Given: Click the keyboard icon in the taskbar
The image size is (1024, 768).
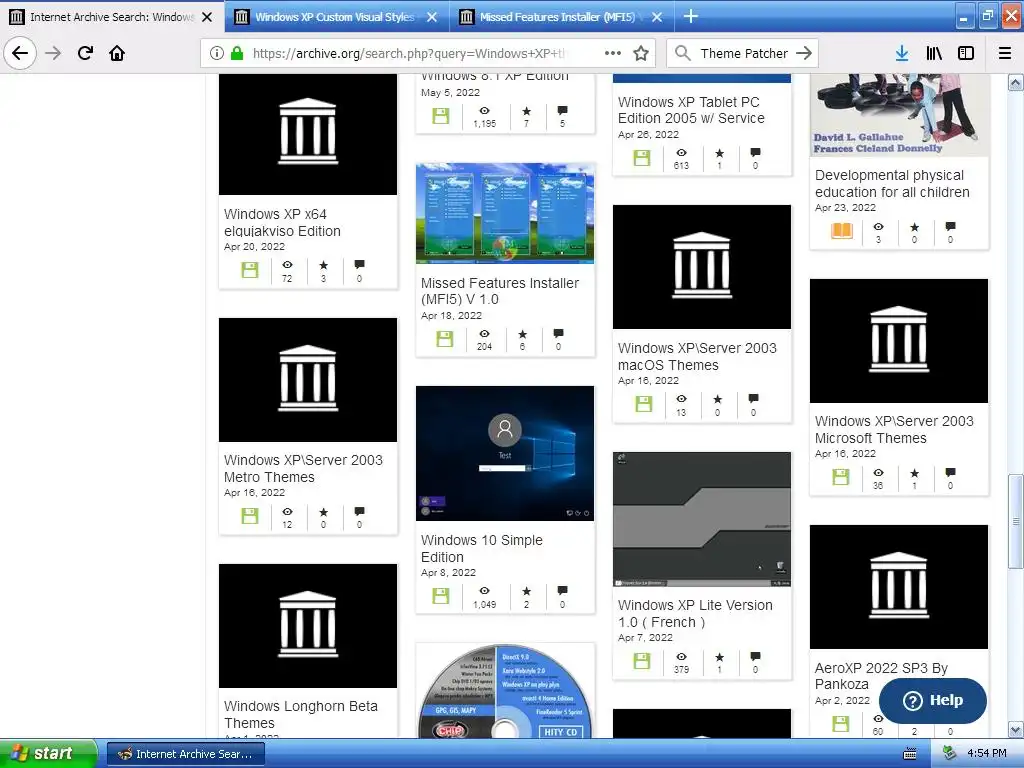Looking at the screenshot, I should 910,754.
